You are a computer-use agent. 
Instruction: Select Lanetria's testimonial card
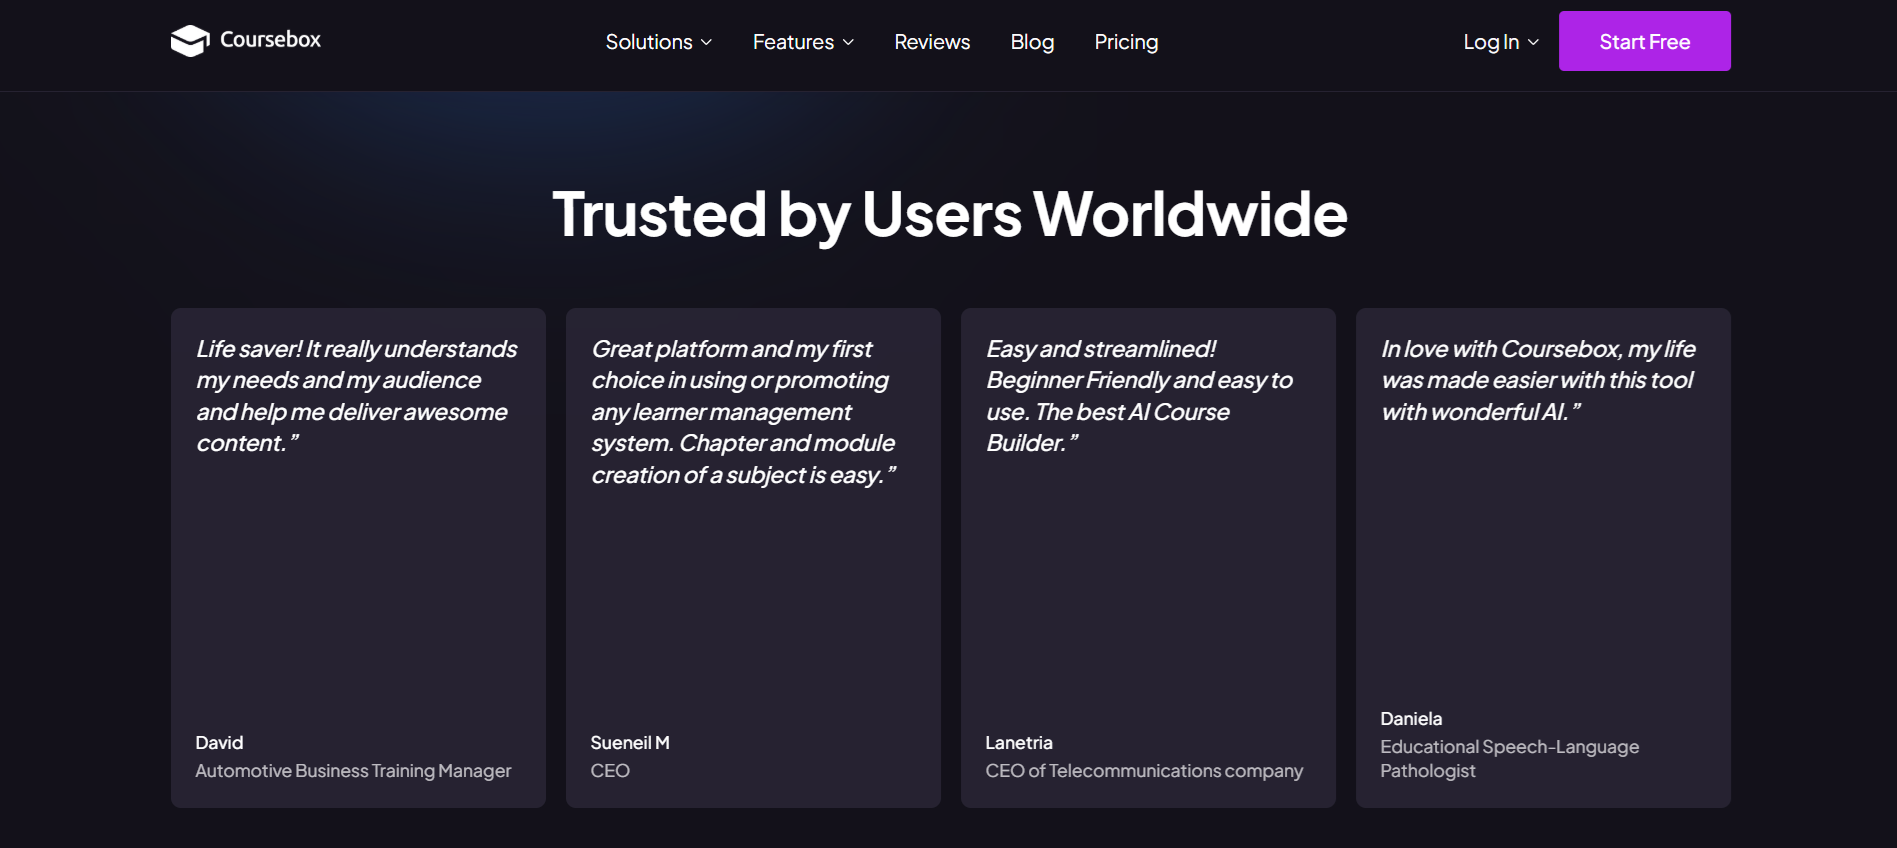(x=1148, y=558)
